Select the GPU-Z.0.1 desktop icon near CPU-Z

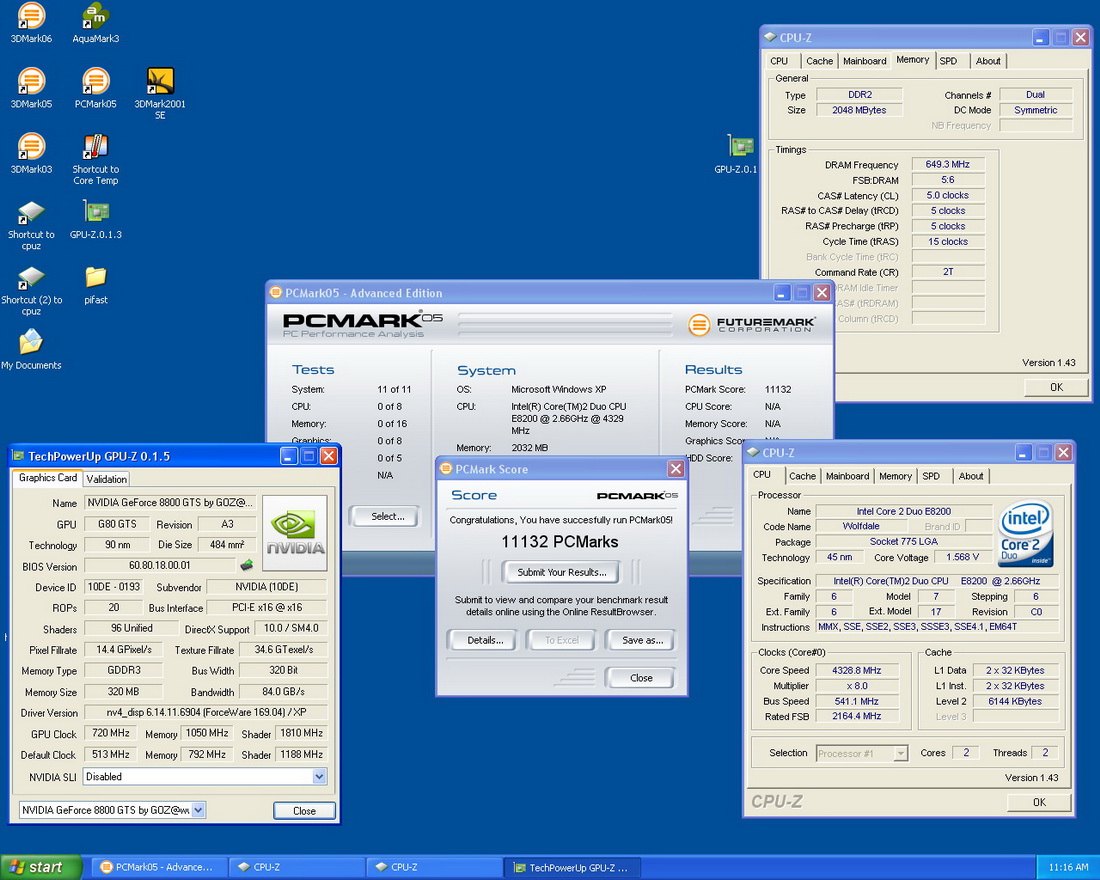(738, 154)
